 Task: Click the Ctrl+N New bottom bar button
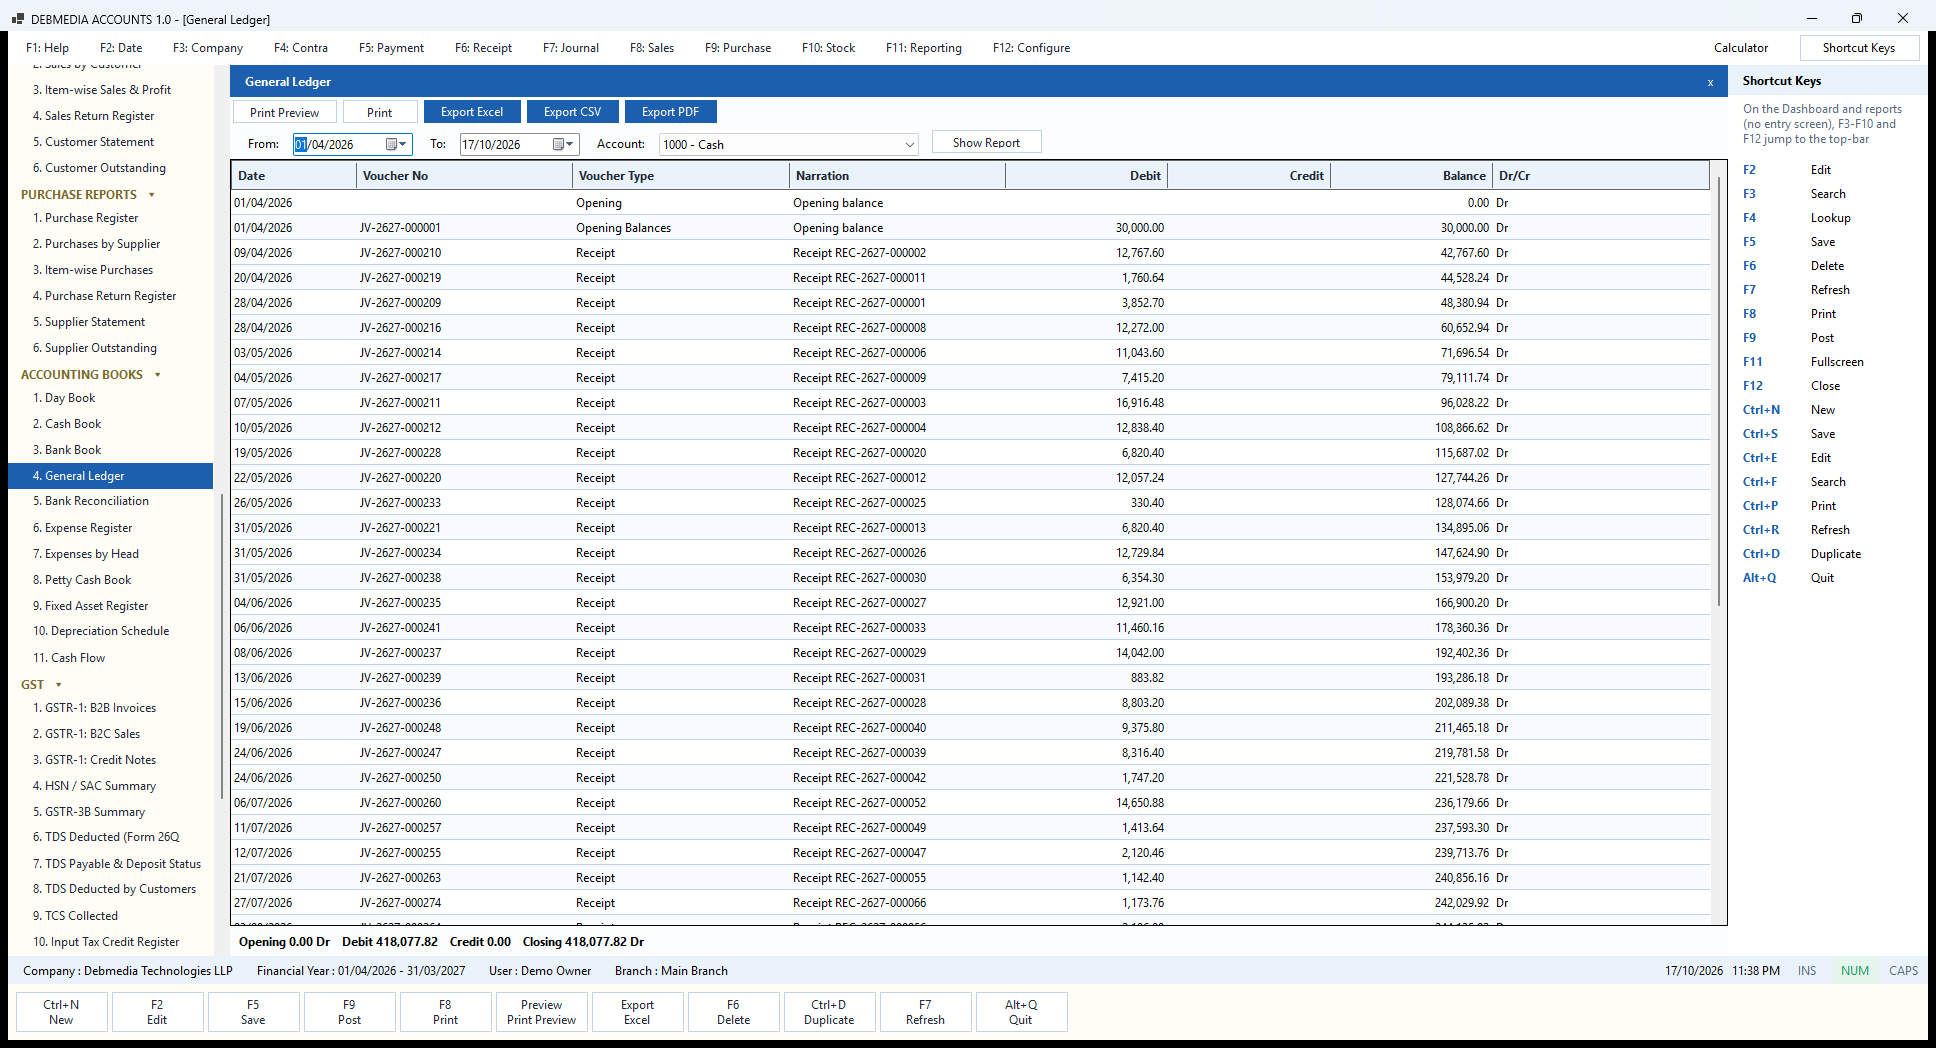tap(61, 1012)
